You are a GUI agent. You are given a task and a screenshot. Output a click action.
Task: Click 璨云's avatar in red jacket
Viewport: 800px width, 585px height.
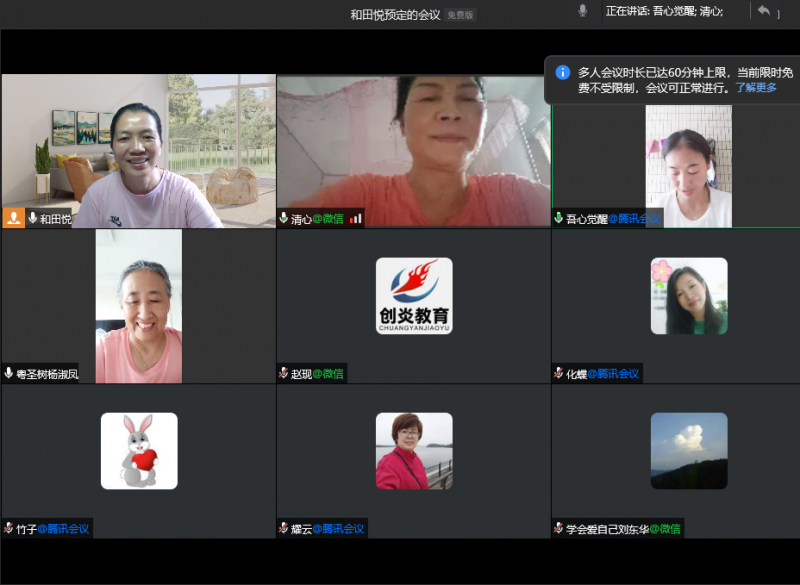pos(414,451)
